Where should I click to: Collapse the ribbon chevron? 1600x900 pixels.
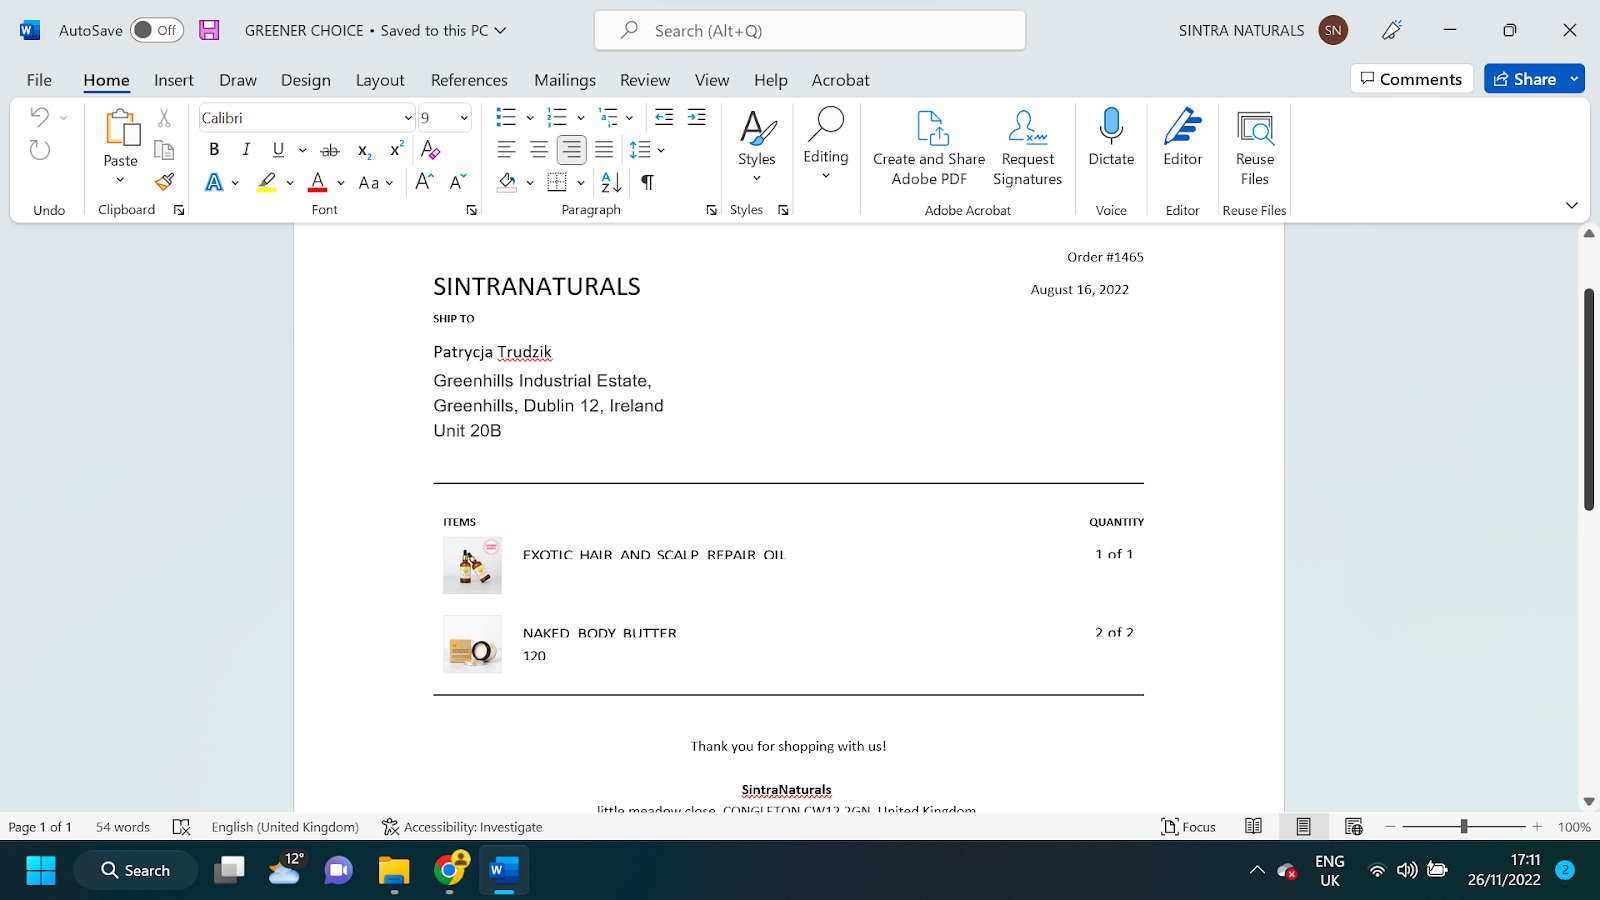1572,205
